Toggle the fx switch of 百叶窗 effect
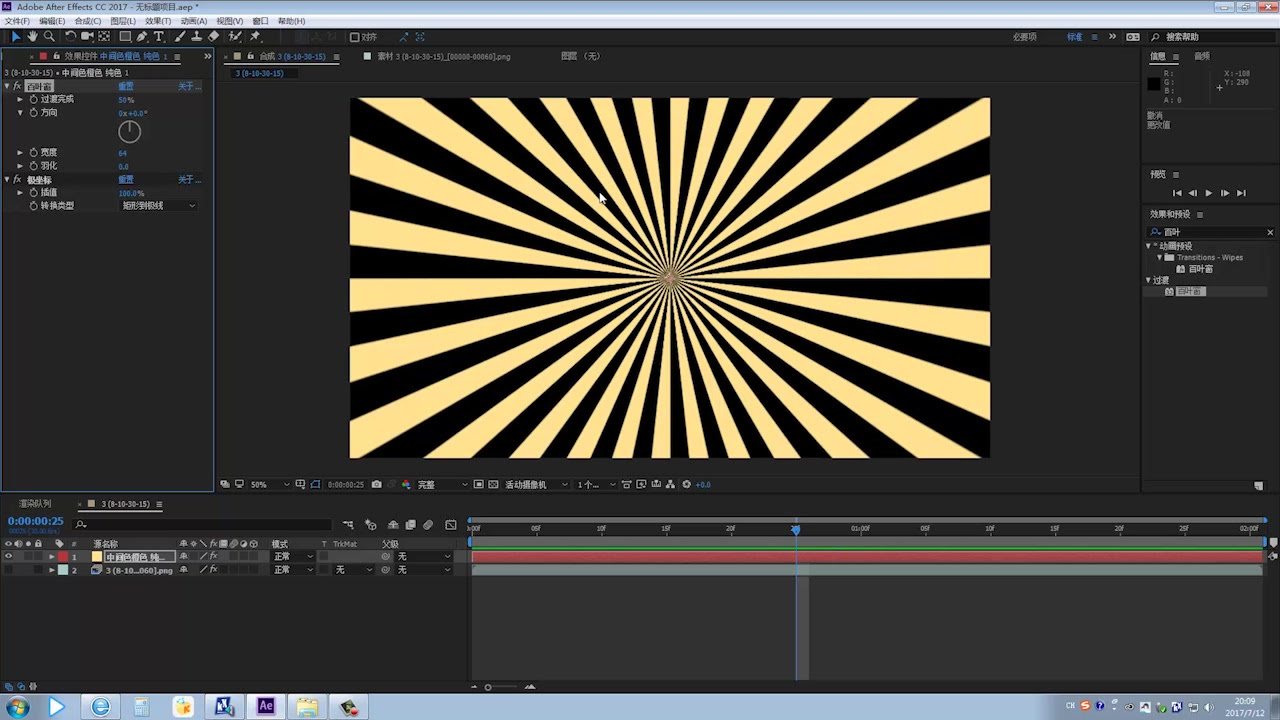This screenshot has width=1280, height=720. click(17, 86)
